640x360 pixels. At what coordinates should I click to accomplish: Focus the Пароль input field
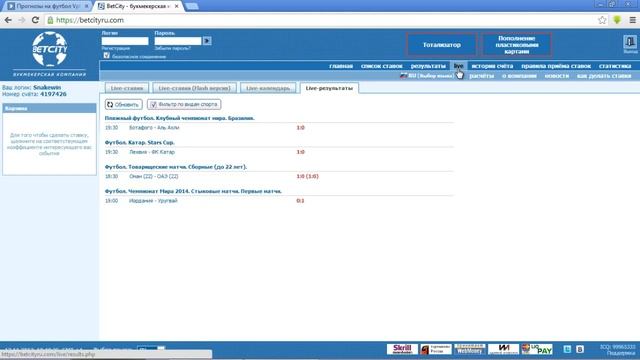178,41
